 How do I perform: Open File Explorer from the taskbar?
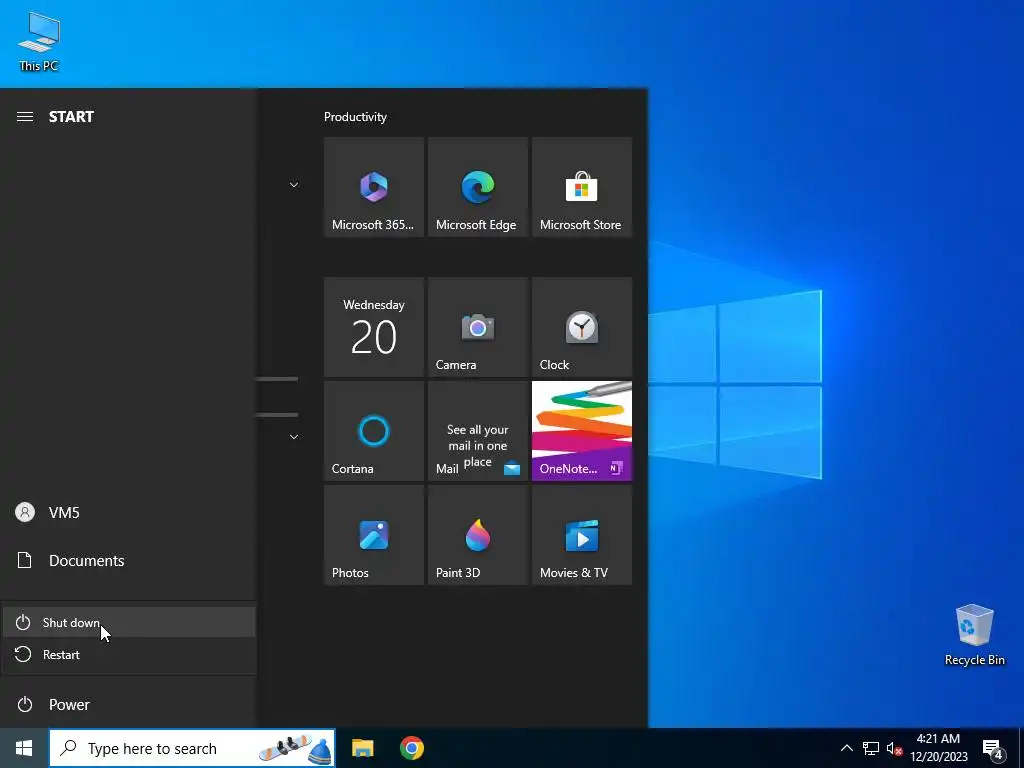point(362,748)
